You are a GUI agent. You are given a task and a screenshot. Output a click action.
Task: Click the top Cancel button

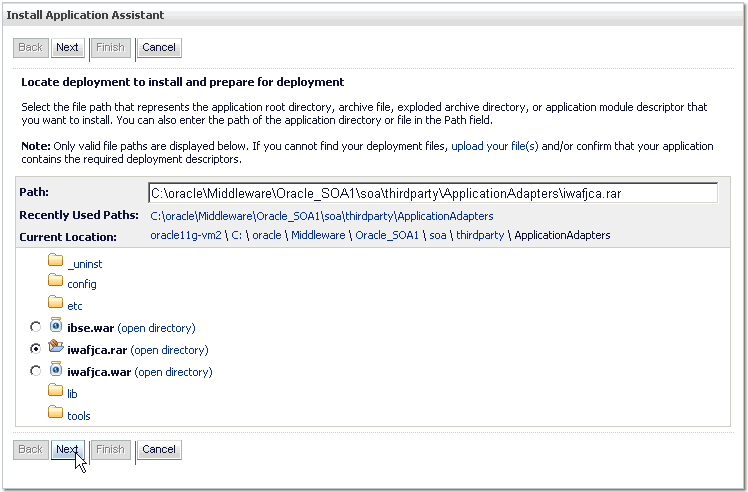coord(159,48)
